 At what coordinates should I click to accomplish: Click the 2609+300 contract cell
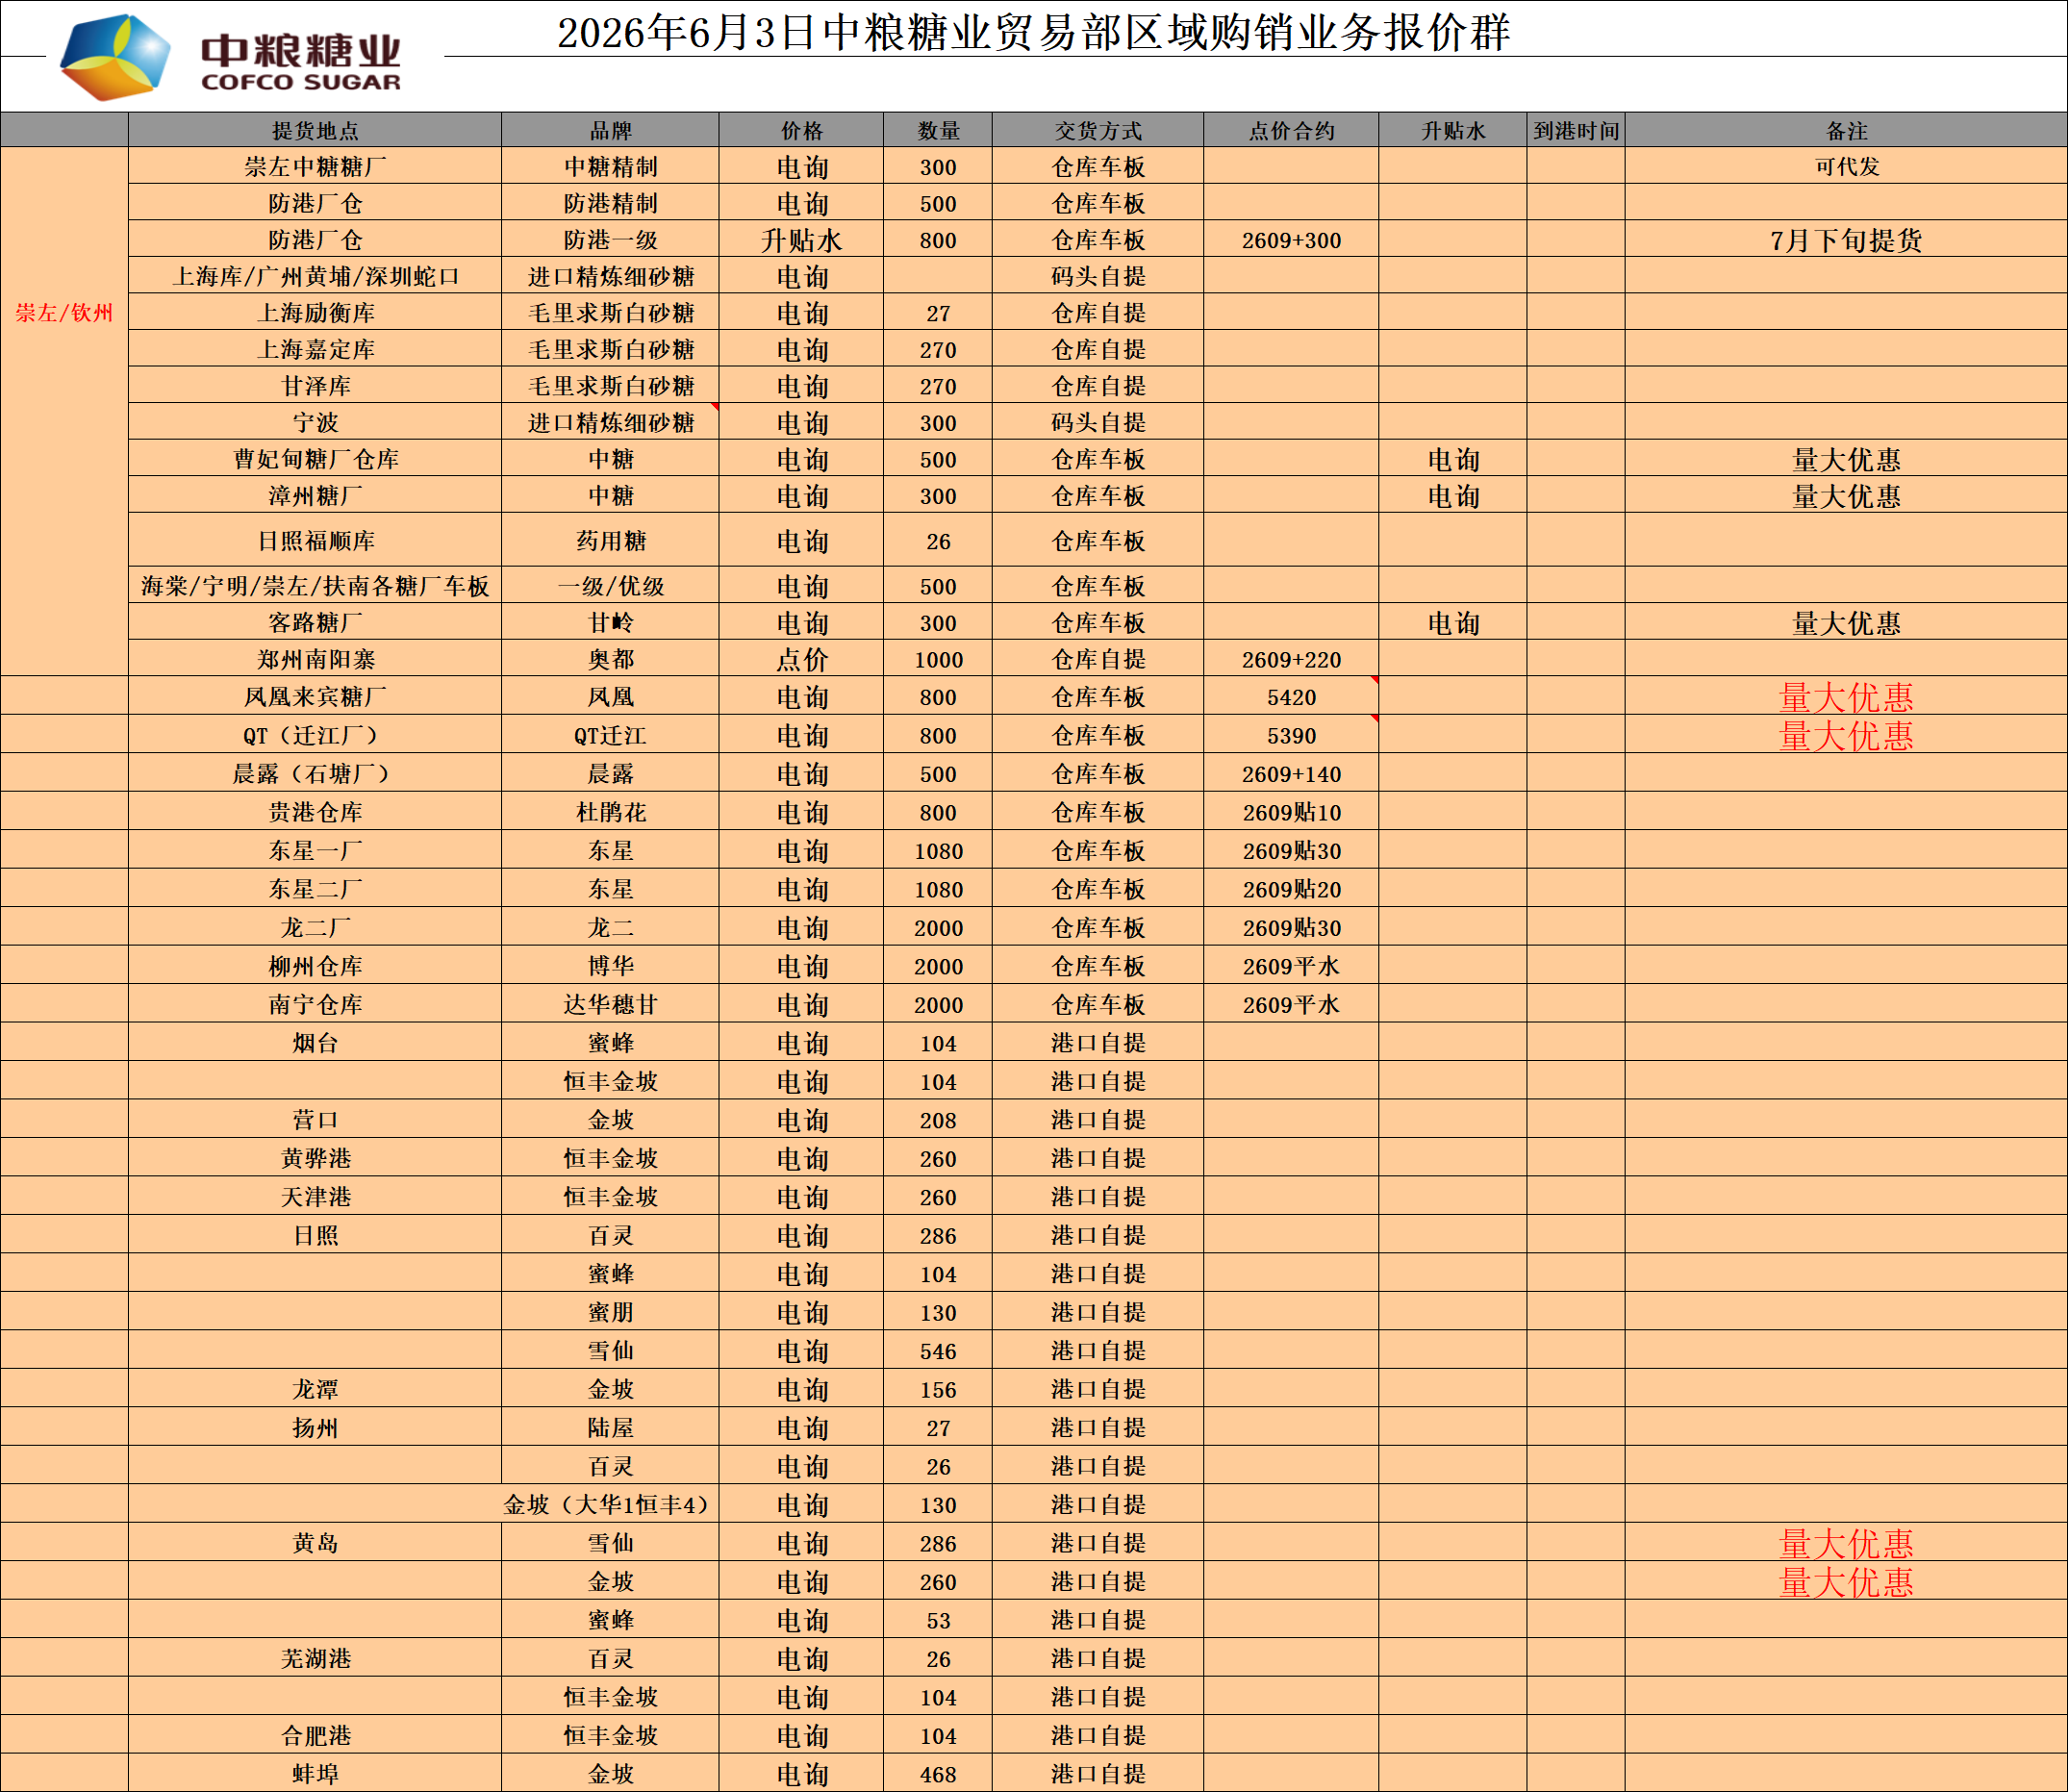click(x=1291, y=240)
